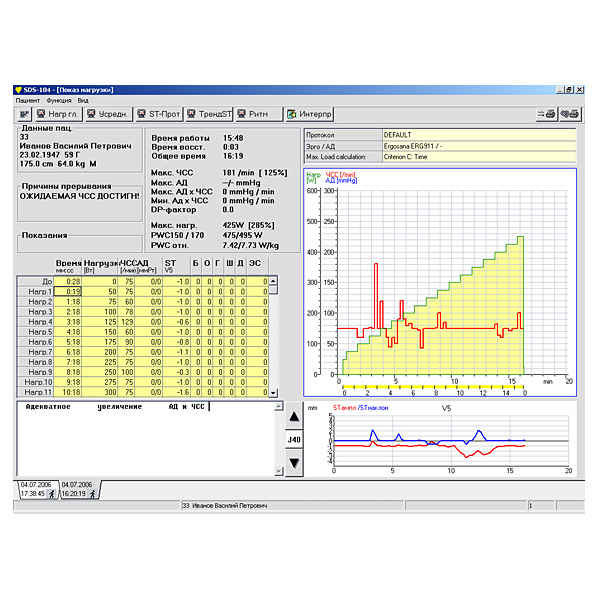
Task: Open the ST-Прот protocol view
Action: tap(159, 114)
